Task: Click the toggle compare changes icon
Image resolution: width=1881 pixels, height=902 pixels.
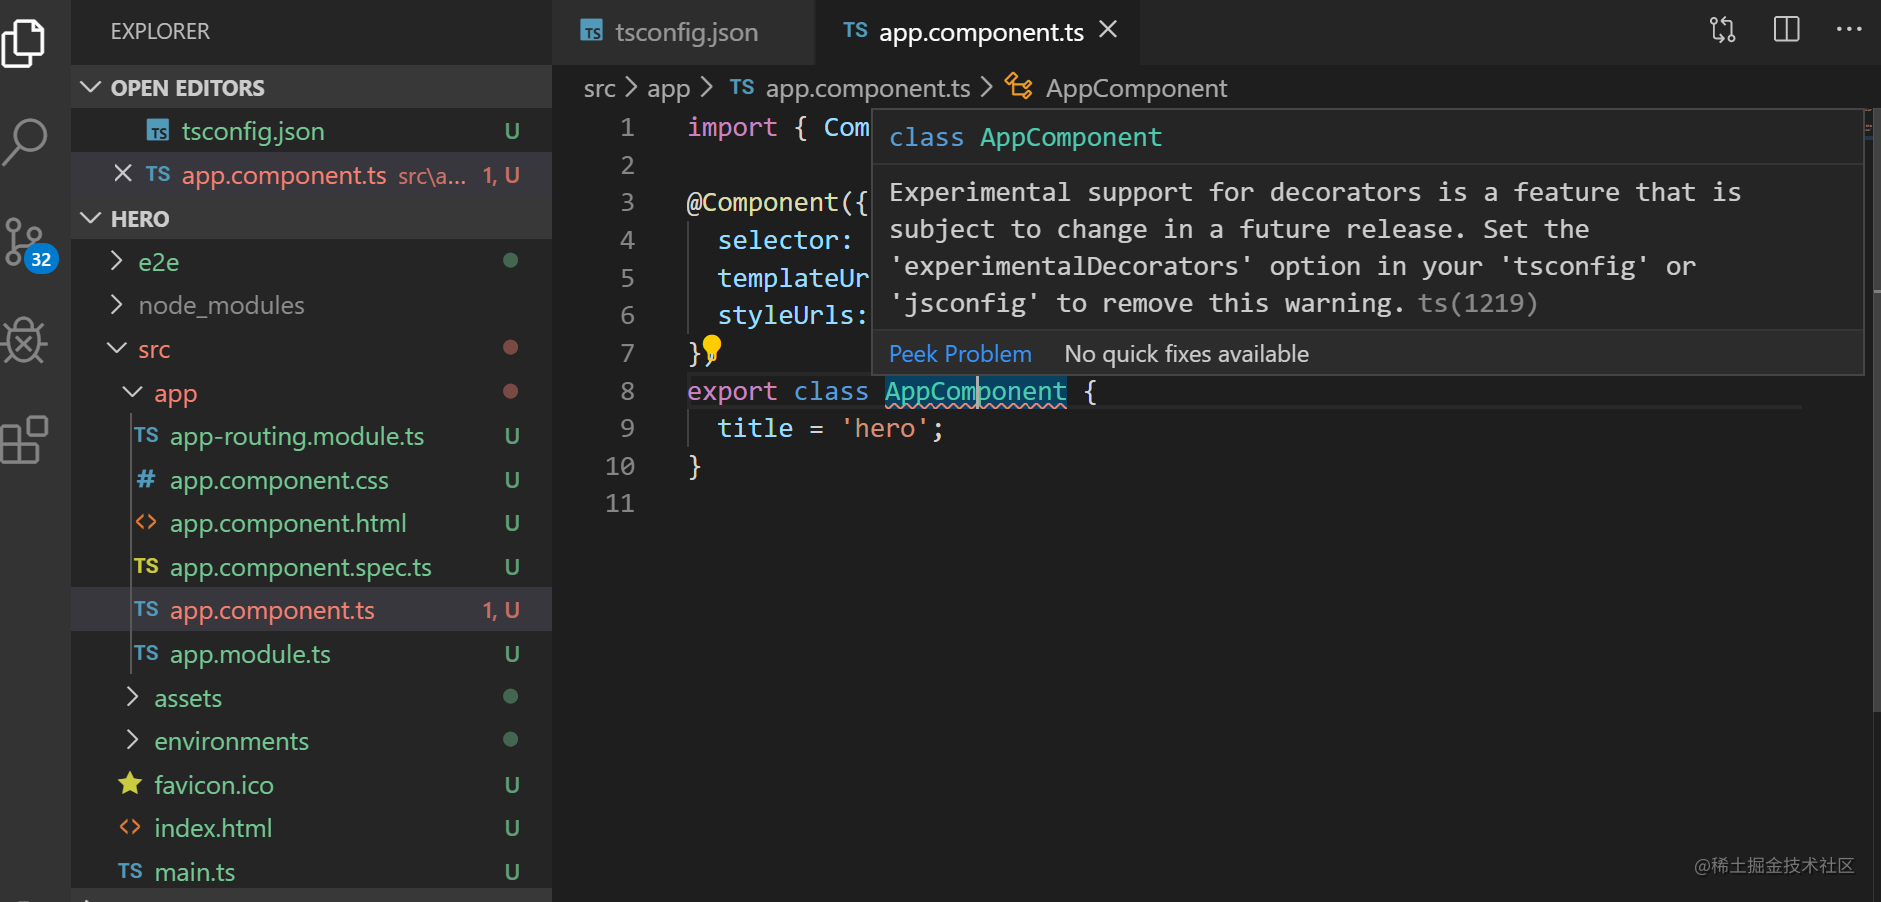Action: point(1722,30)
